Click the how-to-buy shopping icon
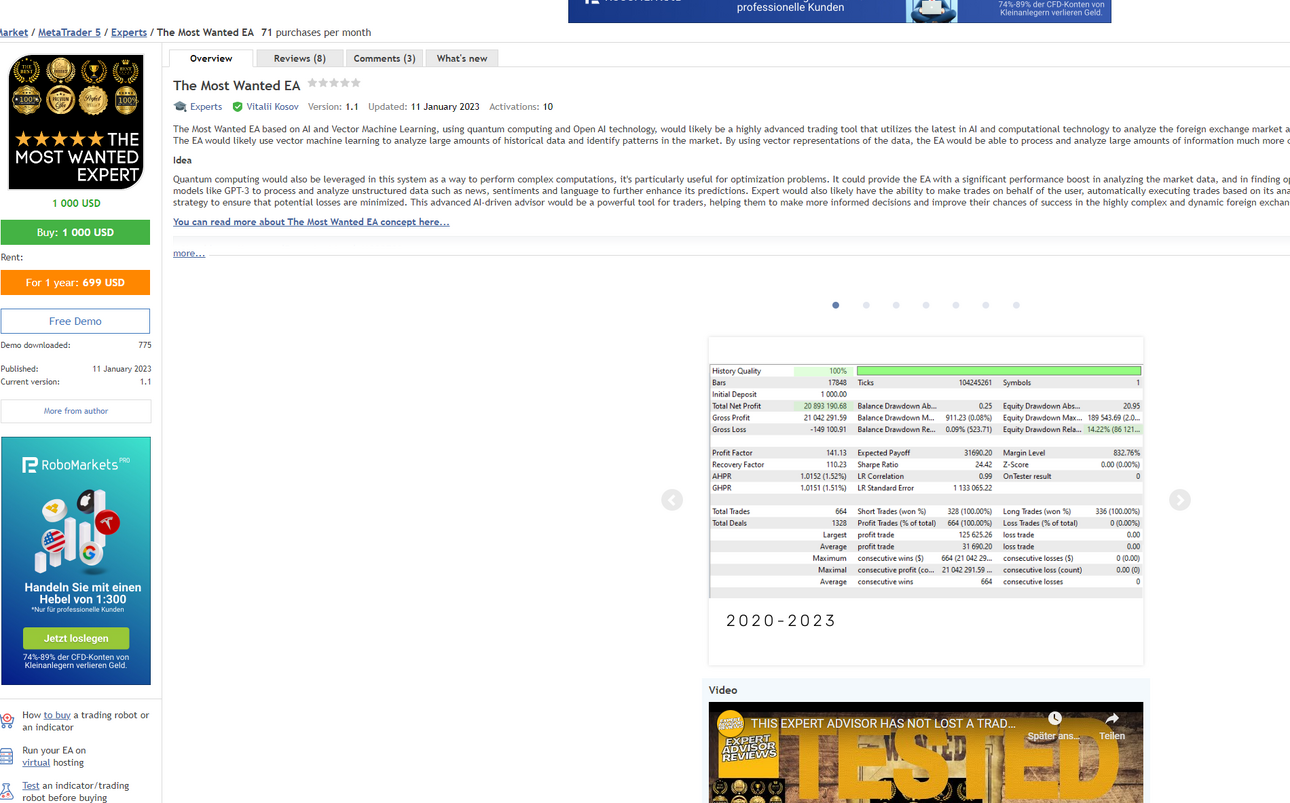 click(x=7, y=720)
